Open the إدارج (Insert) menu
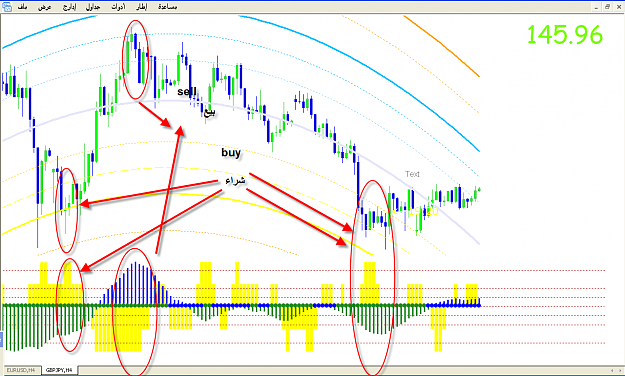The image size is (625, 376). click(x=69, y=7)
